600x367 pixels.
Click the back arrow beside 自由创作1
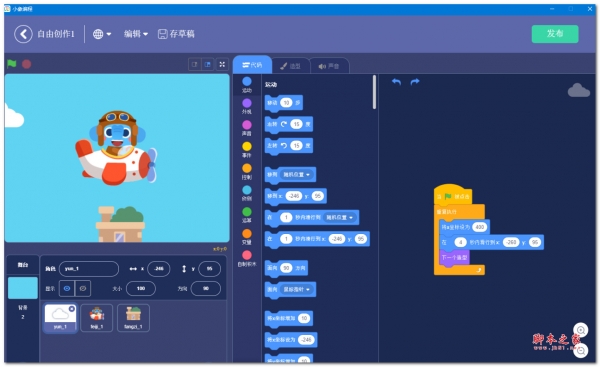[x=23, y=34]
